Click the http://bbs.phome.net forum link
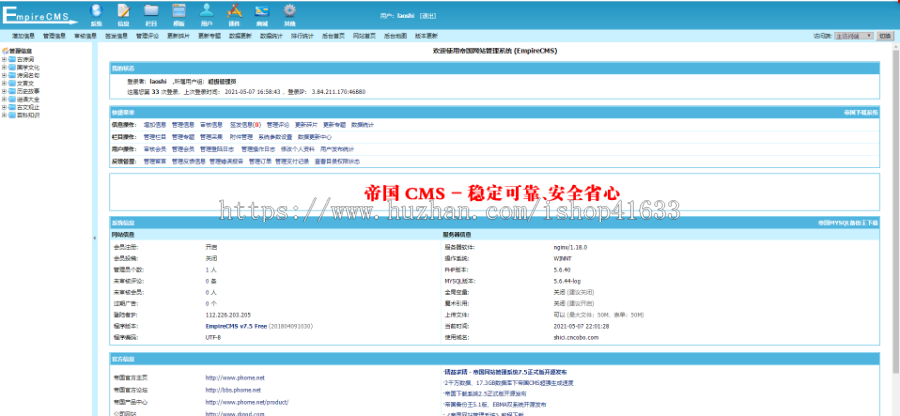Viewport: 900px width, 416px height. pos(234,389)
